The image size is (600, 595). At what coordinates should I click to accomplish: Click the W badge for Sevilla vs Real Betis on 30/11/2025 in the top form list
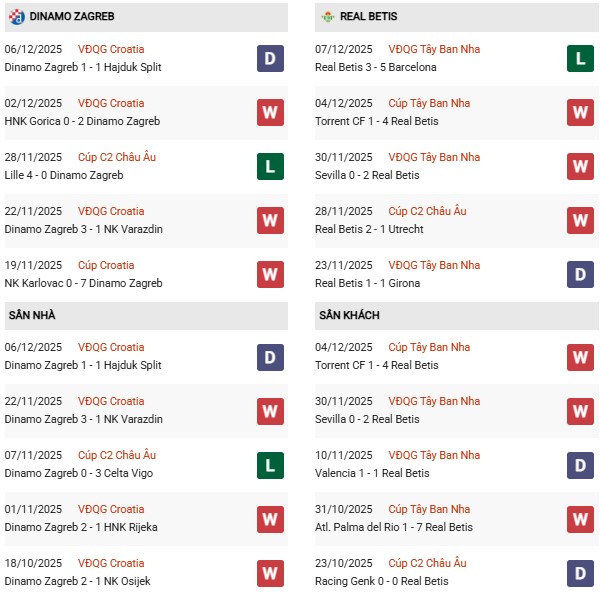pos(581,166)
